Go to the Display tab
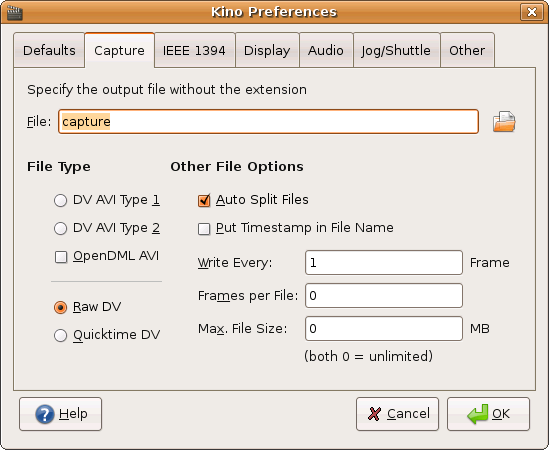The height and width of the screenshot is (450, 549). (x=267, y=50)
